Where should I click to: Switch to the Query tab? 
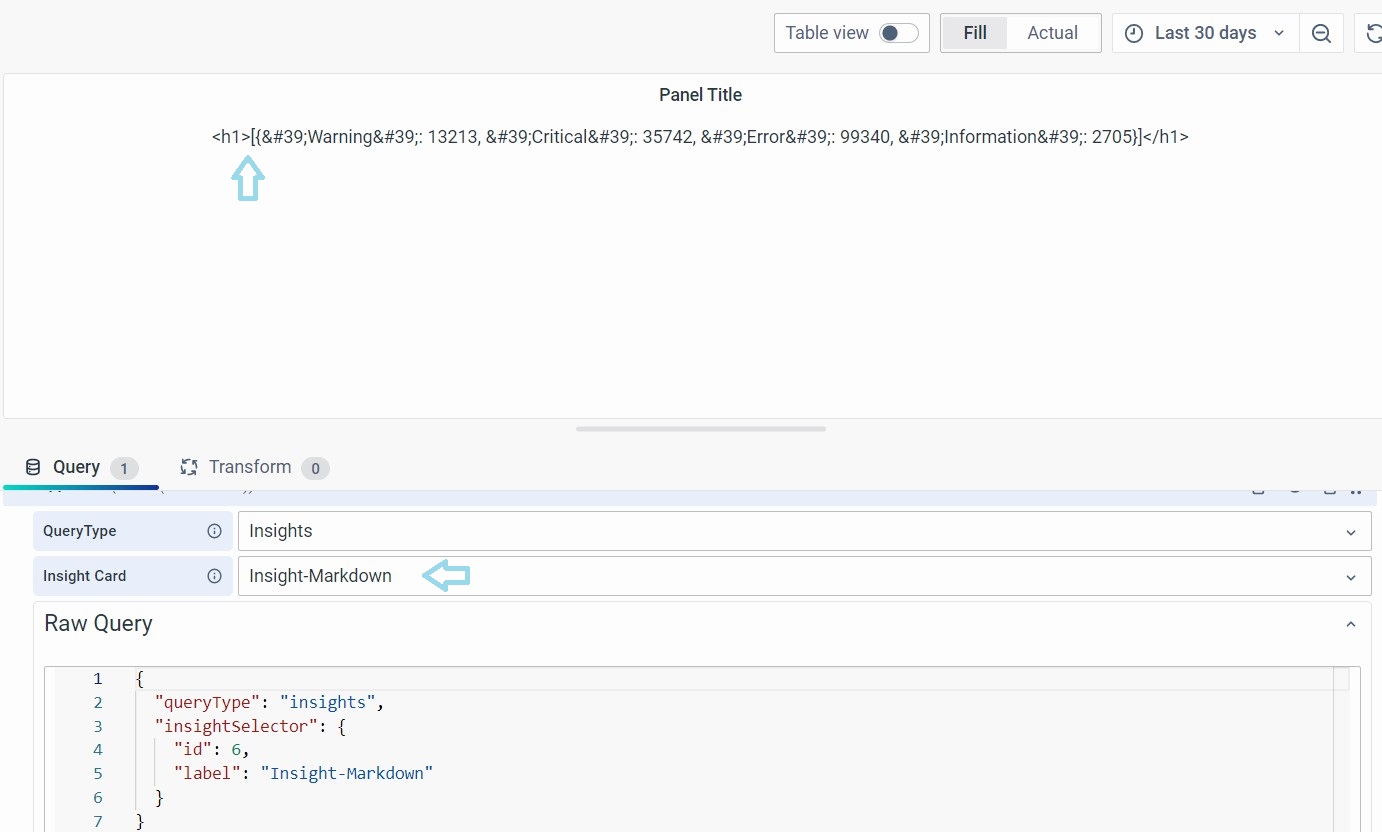(x=77, y=467)
